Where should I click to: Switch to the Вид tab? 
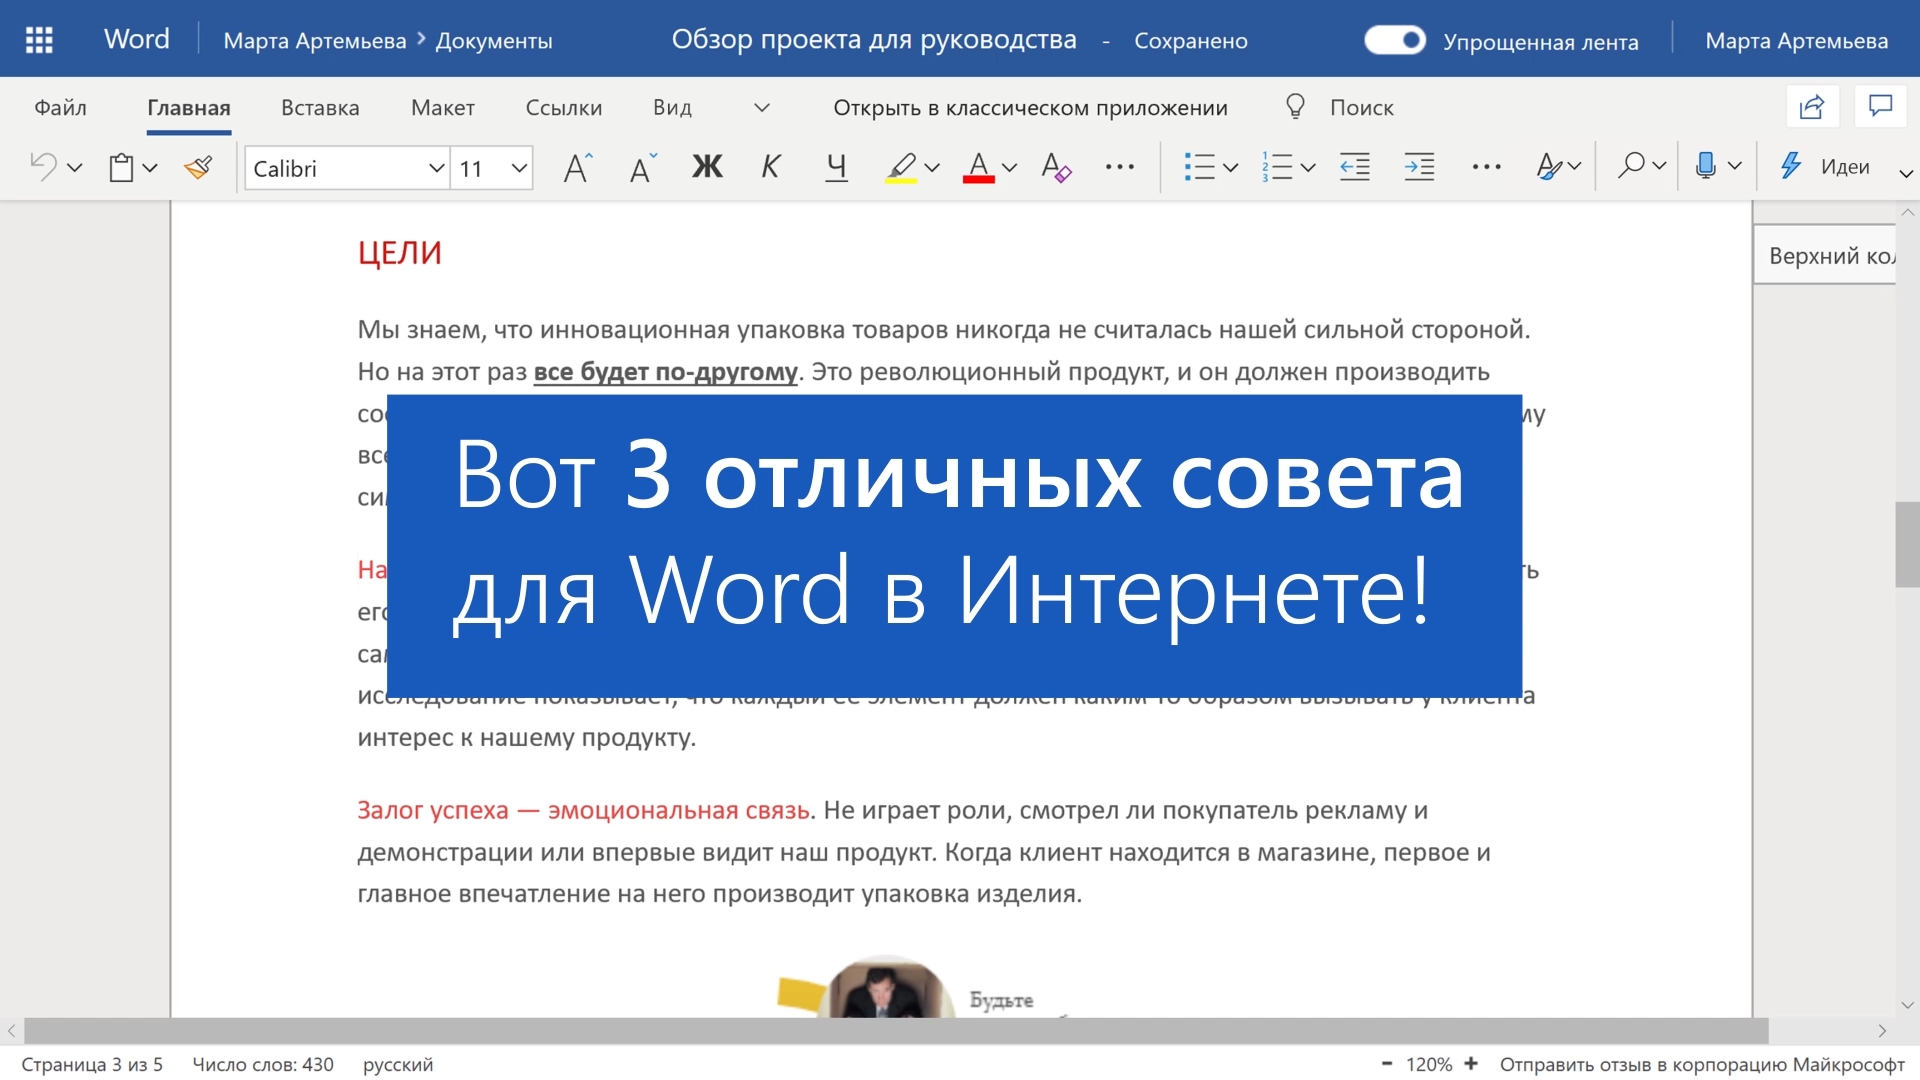[x=672, y=107]
